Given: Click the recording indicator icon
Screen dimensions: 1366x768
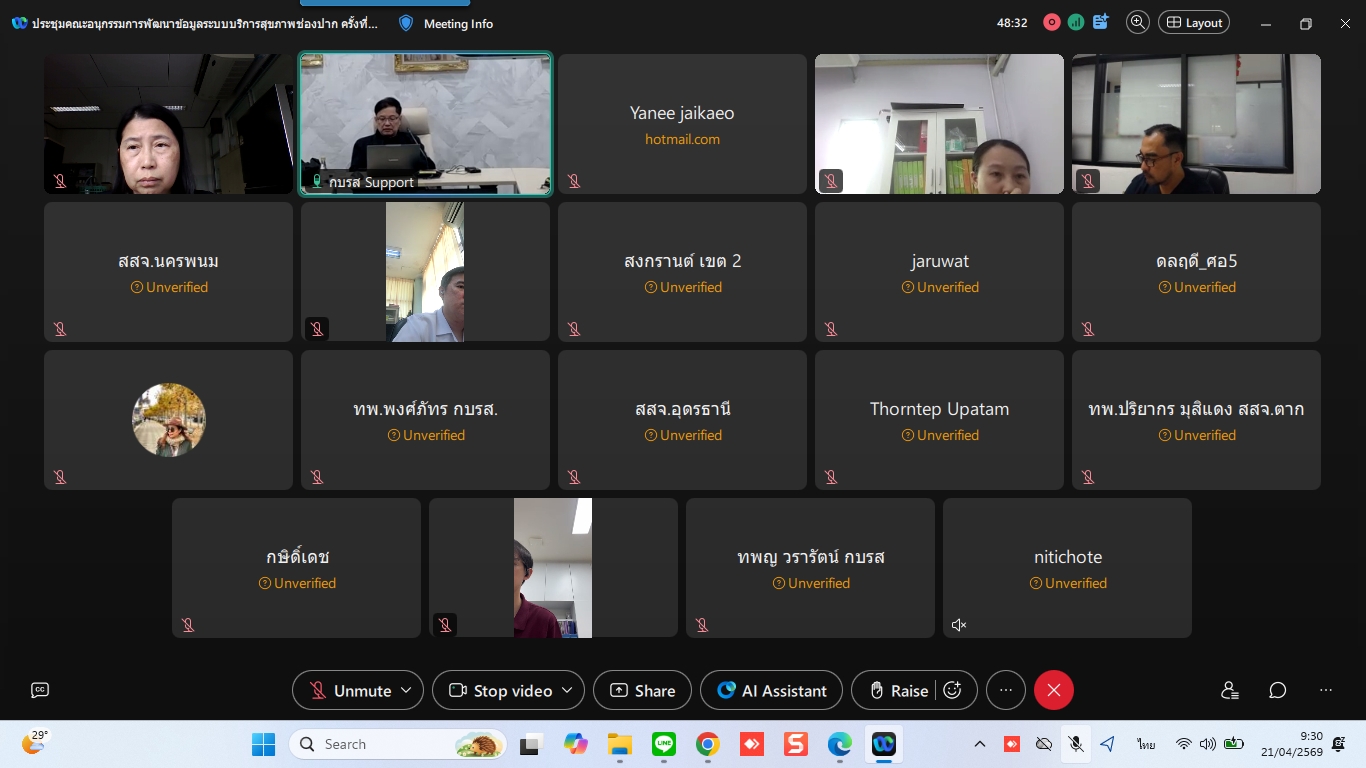Looking at the screenshot, I should [1052, 22].
